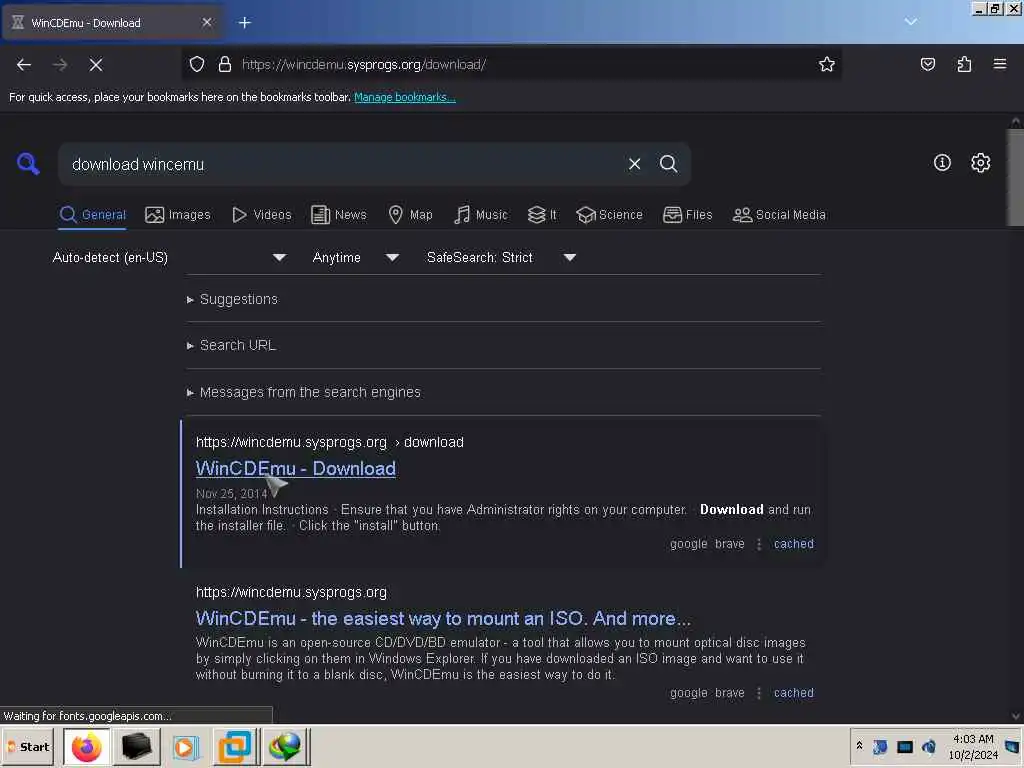Click the volume speaker tray icon
Viewport: 1024px width, 768px height.
[929, 746]
